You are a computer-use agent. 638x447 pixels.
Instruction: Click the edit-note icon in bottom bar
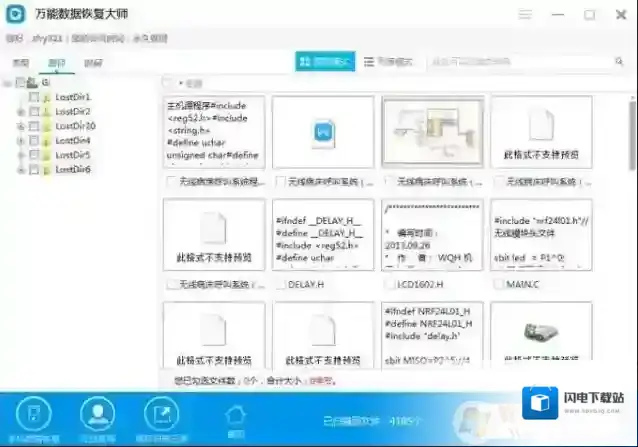click(158, 413)
